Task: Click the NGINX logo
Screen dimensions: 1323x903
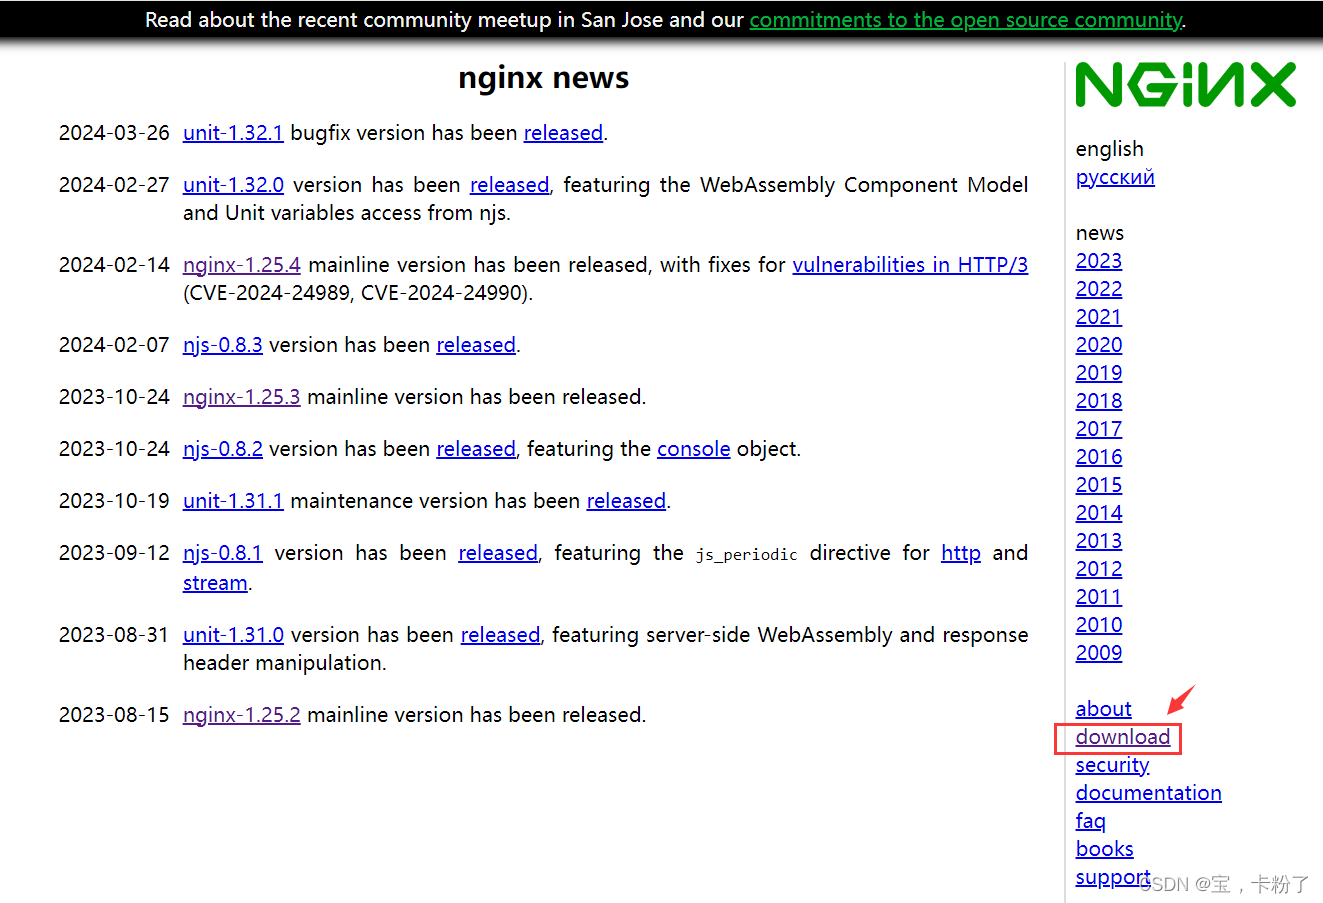Action: coord(1185,85)
